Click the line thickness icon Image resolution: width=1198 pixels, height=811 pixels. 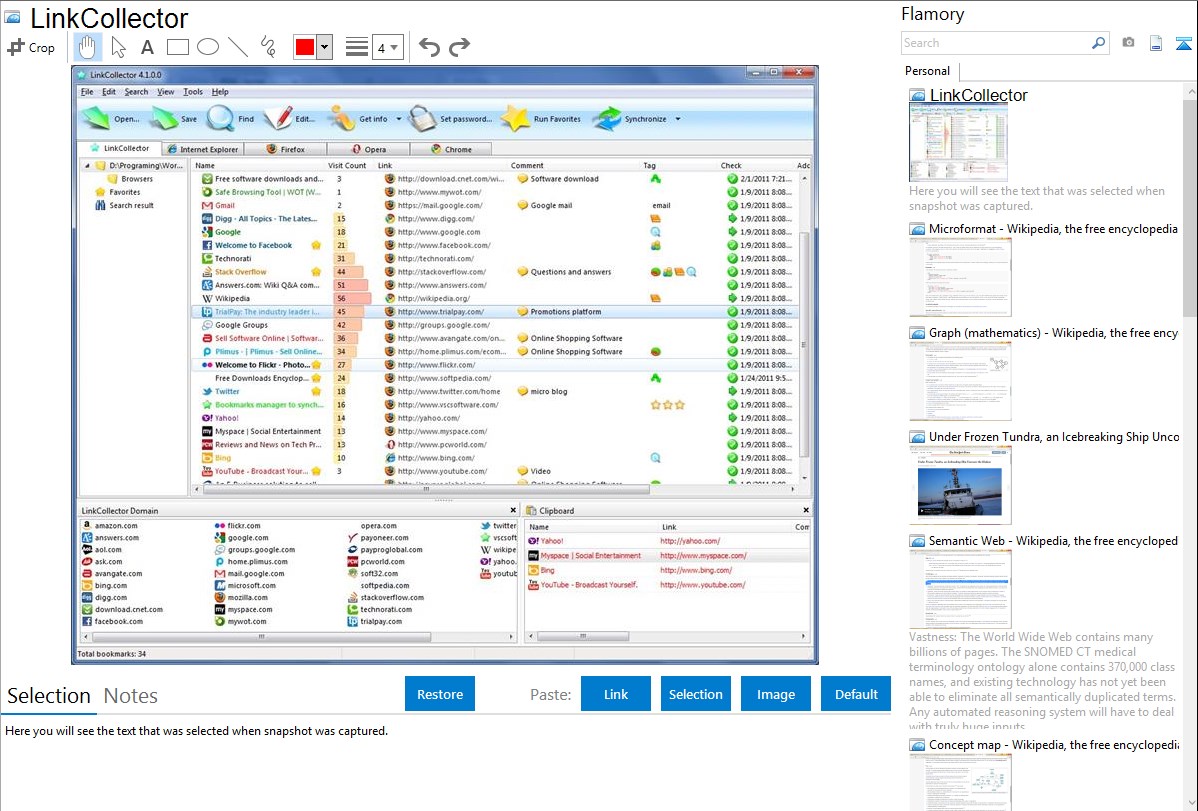tap(357, 47)
